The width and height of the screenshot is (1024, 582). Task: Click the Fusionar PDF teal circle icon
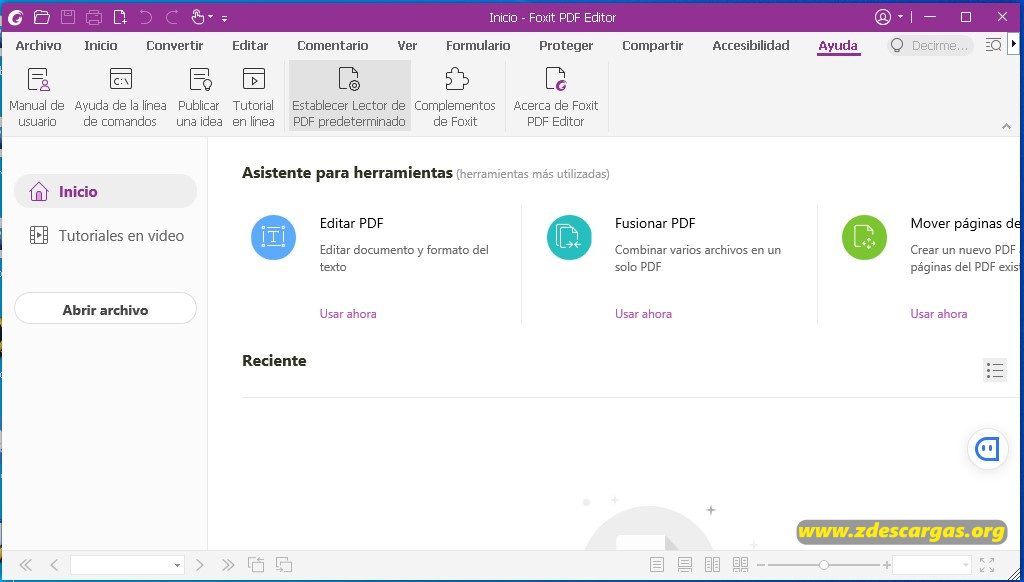(x=569, y=236)
